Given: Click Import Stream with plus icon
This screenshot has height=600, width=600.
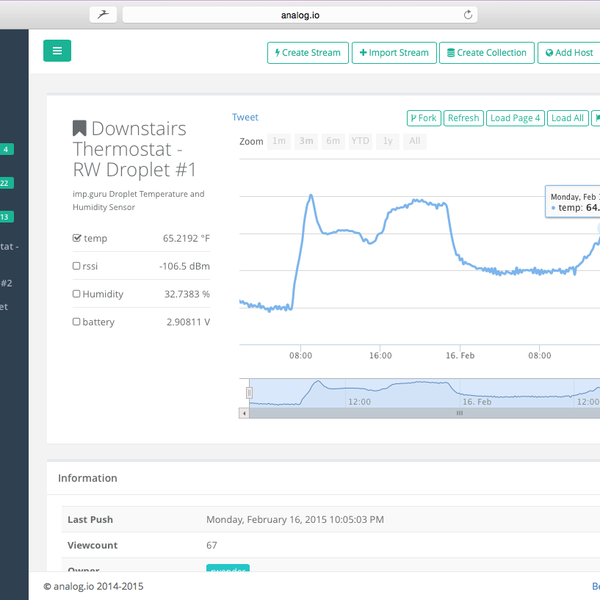Looking at the screenshot, I should pos(393,53).
